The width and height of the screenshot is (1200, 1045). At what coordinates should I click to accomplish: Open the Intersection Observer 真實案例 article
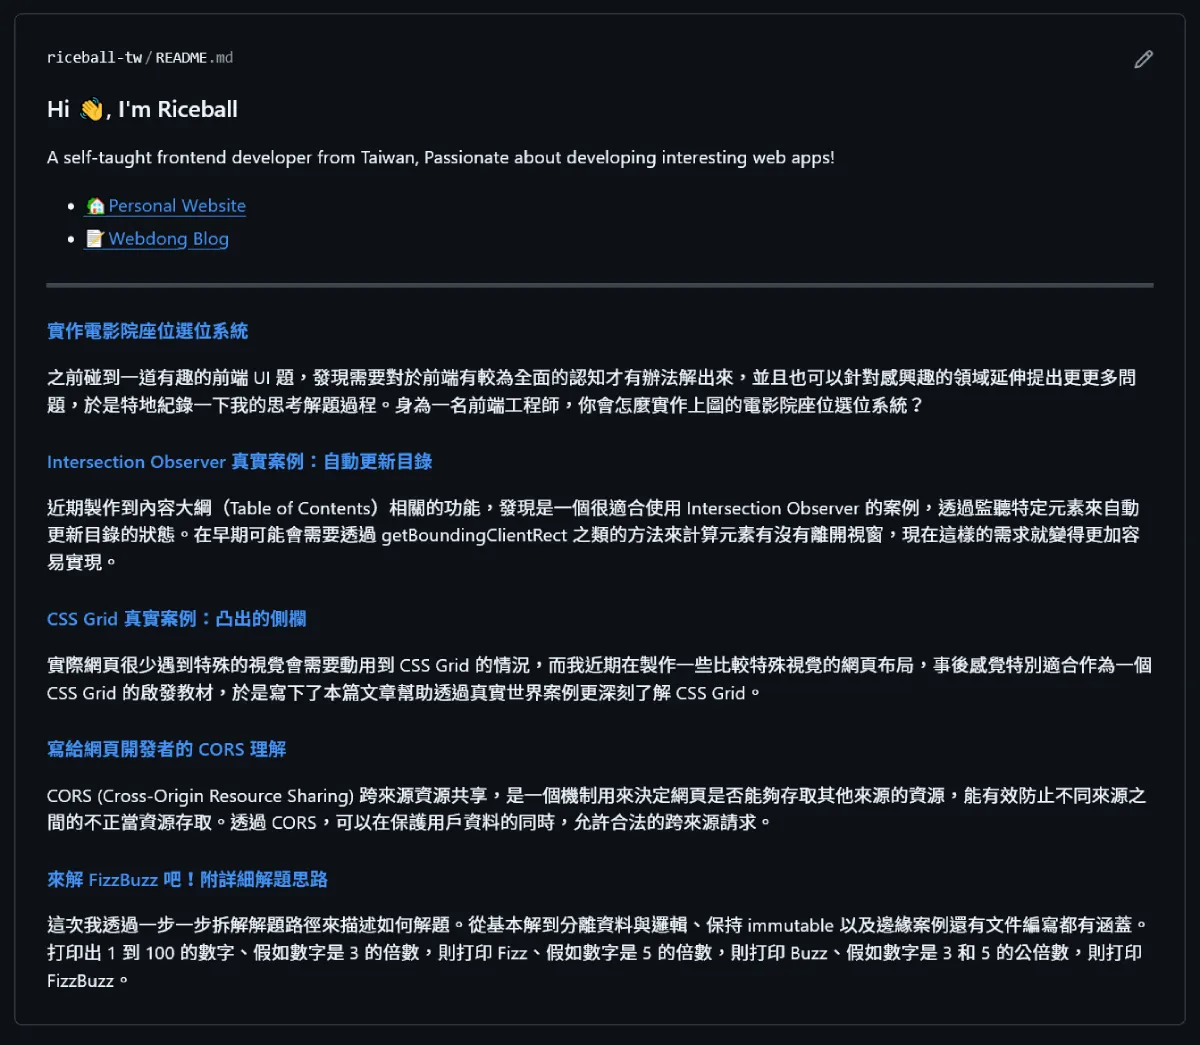tap(239, 461)
